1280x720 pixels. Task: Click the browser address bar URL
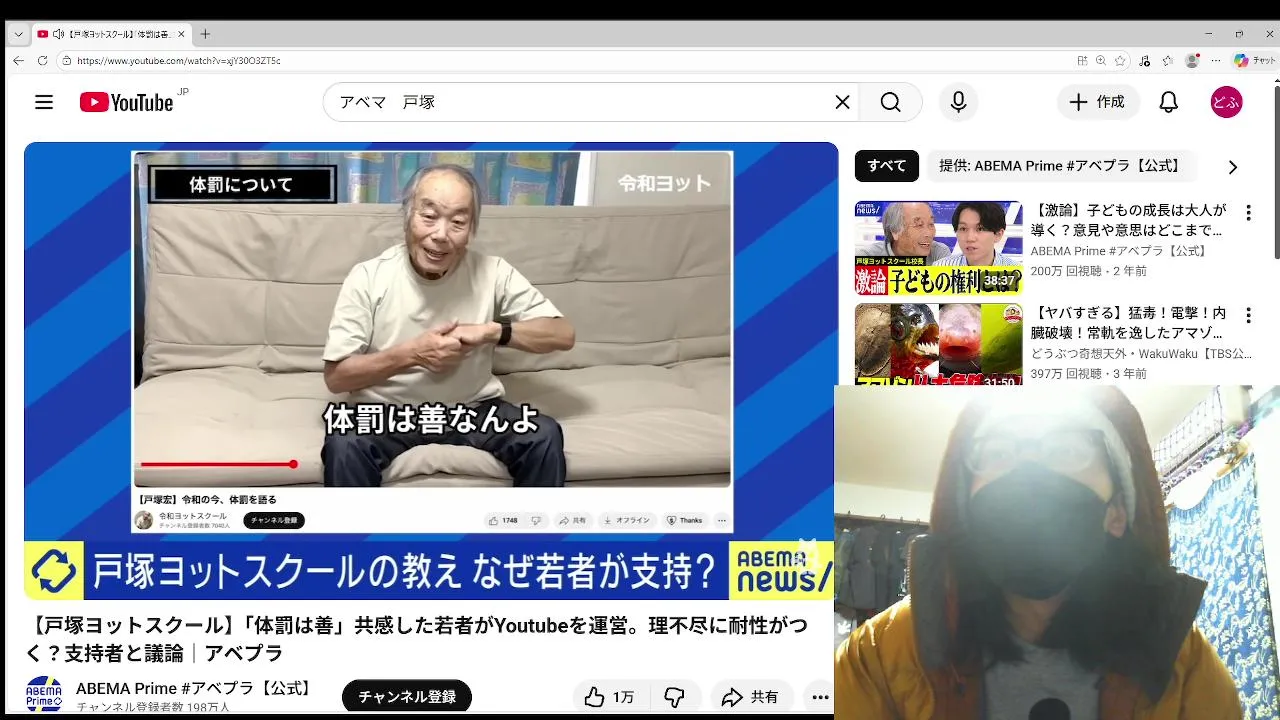(178, 61)
